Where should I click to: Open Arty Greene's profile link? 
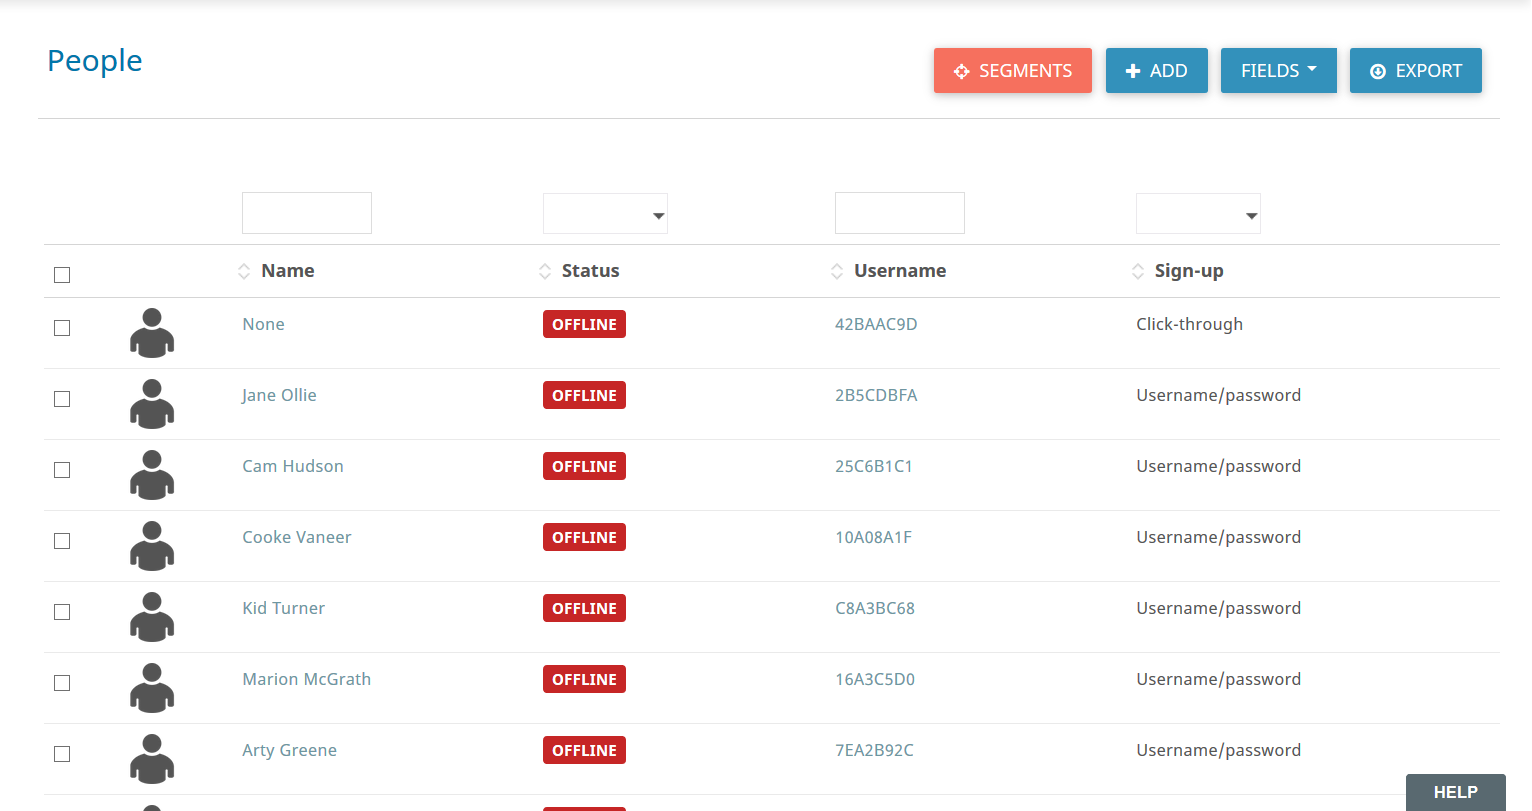[290, 750]
